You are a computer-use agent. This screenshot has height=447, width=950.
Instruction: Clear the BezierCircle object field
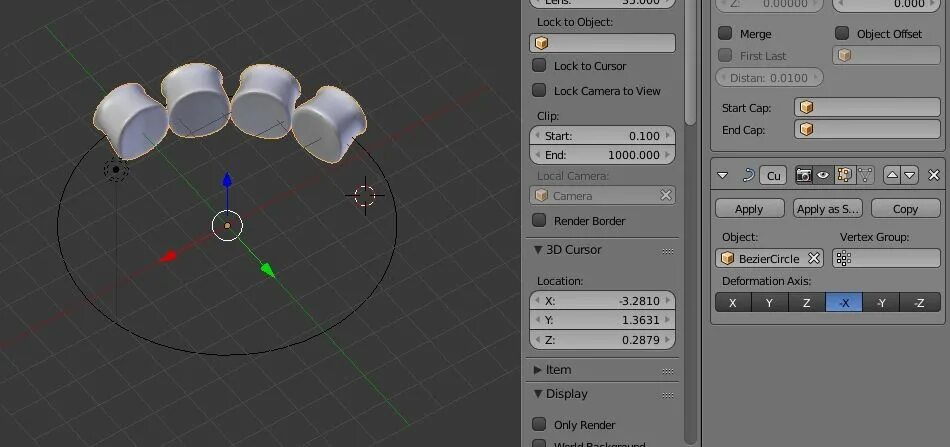click(814, 259)
